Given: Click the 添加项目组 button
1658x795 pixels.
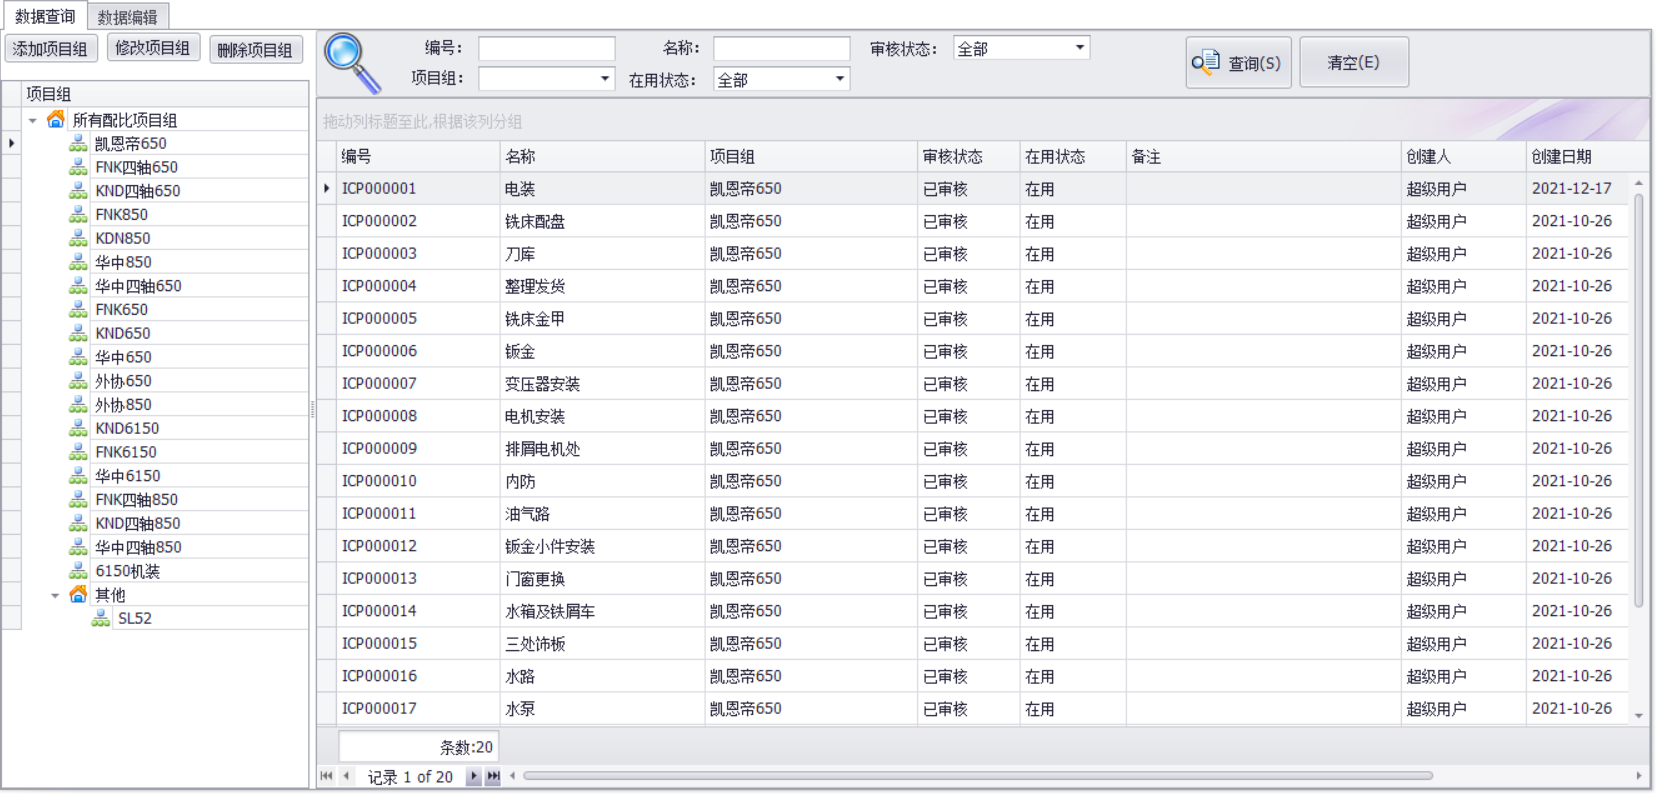Looking at the screenshot, I should [50, 49].
